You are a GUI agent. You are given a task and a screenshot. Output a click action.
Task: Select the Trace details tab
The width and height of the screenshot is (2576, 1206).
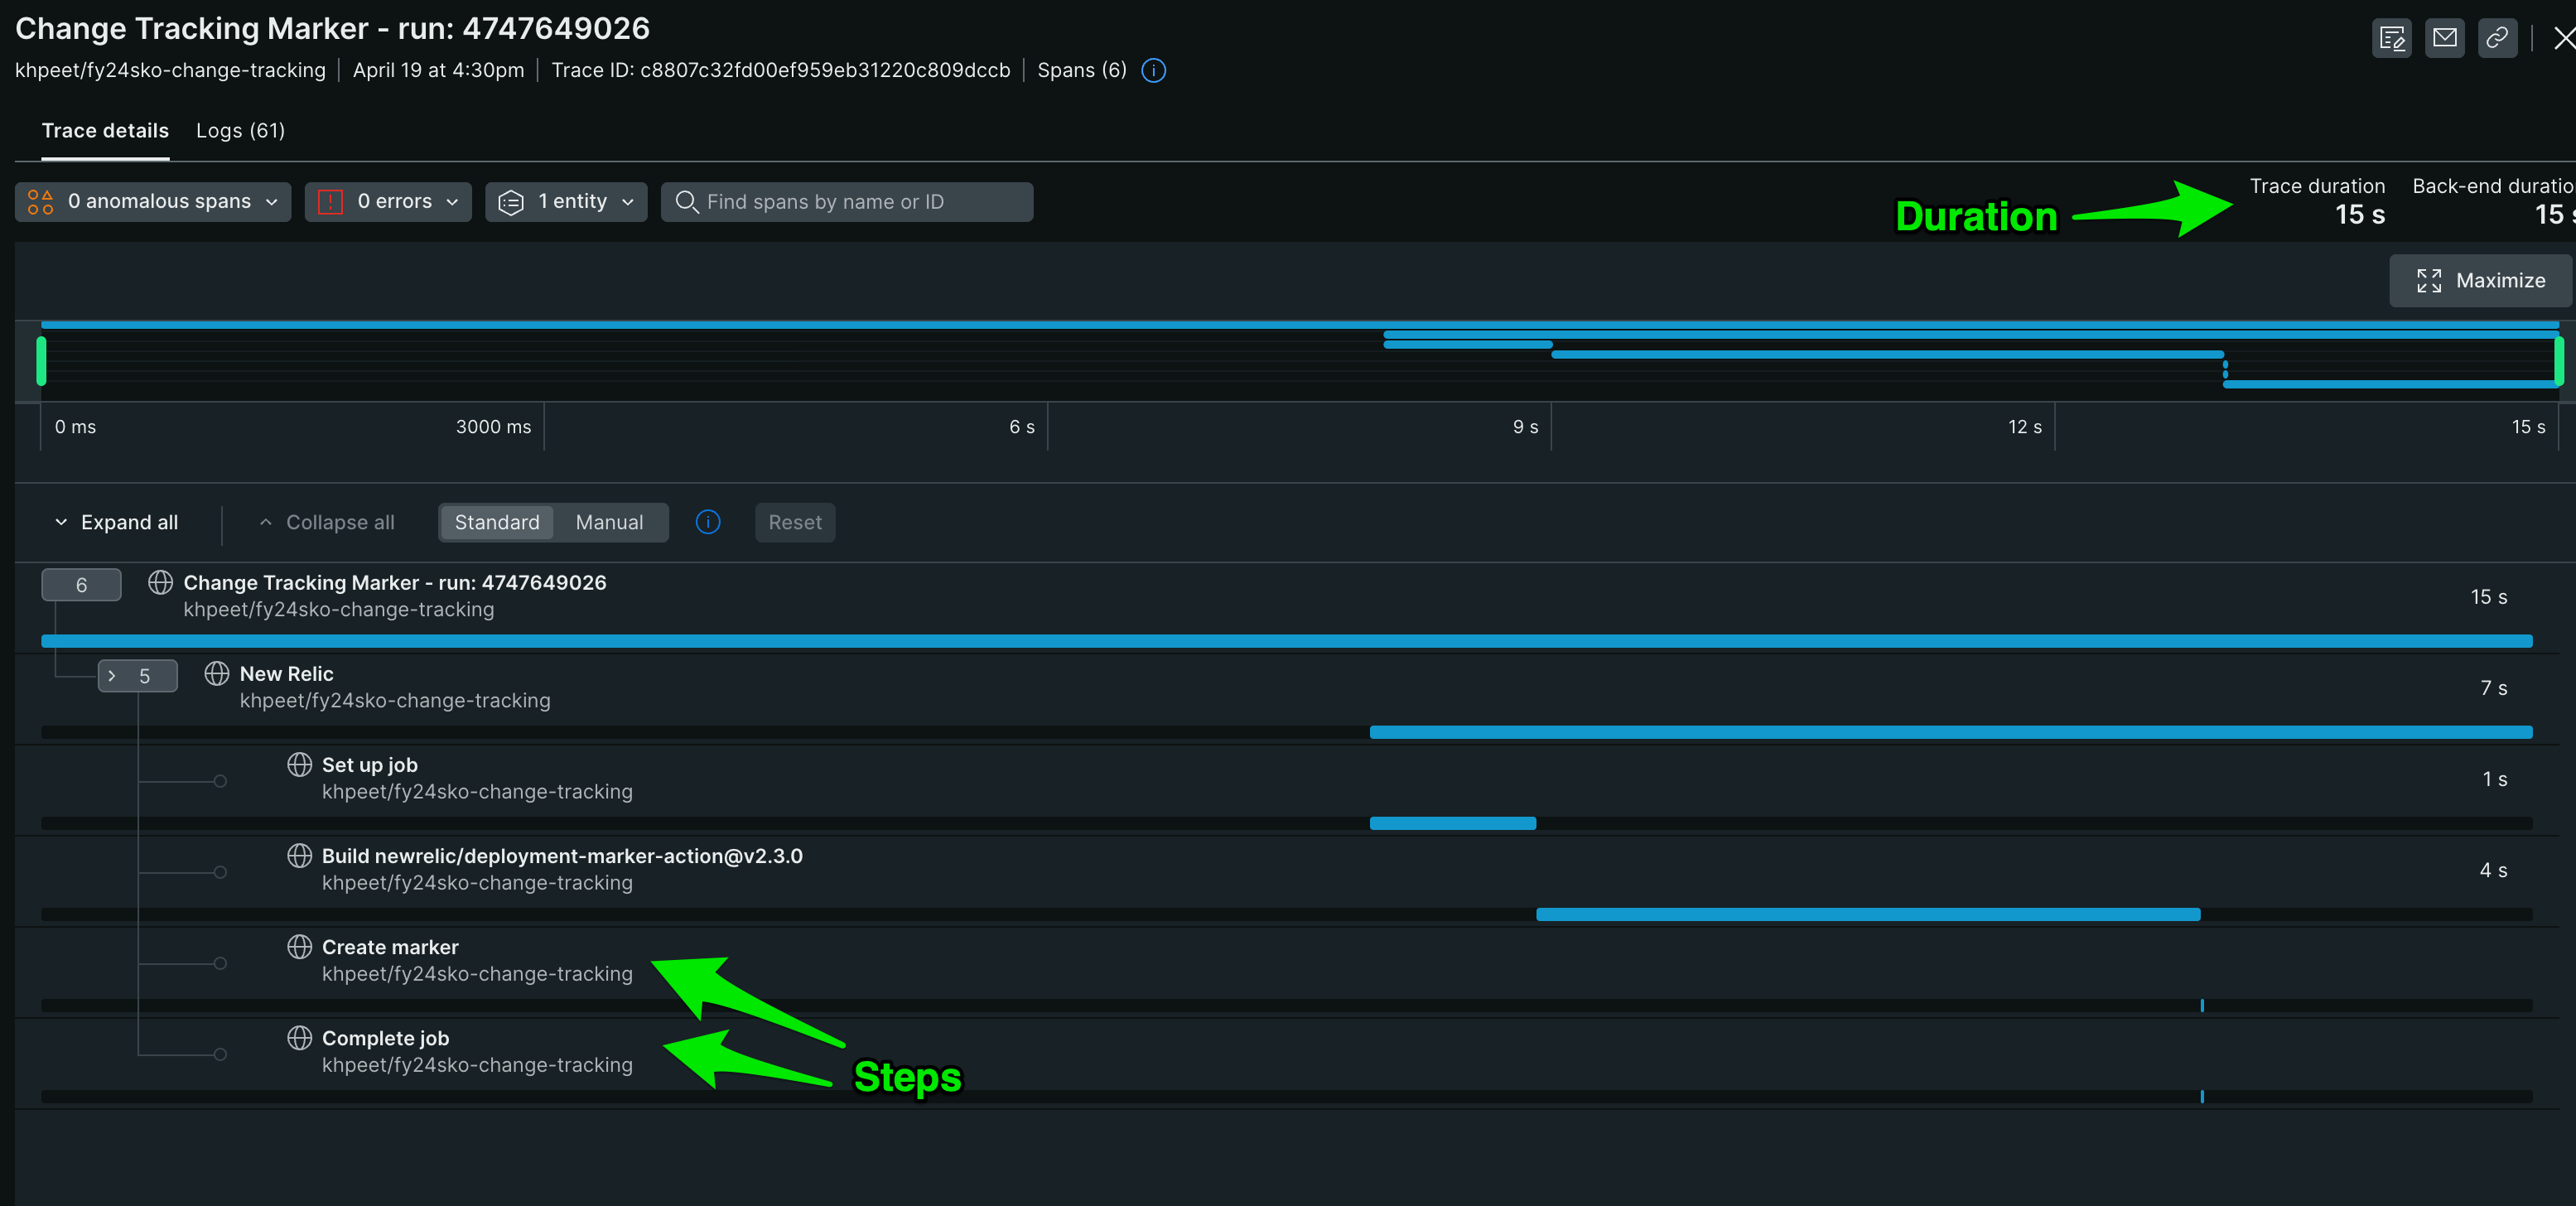pos(105,131)
